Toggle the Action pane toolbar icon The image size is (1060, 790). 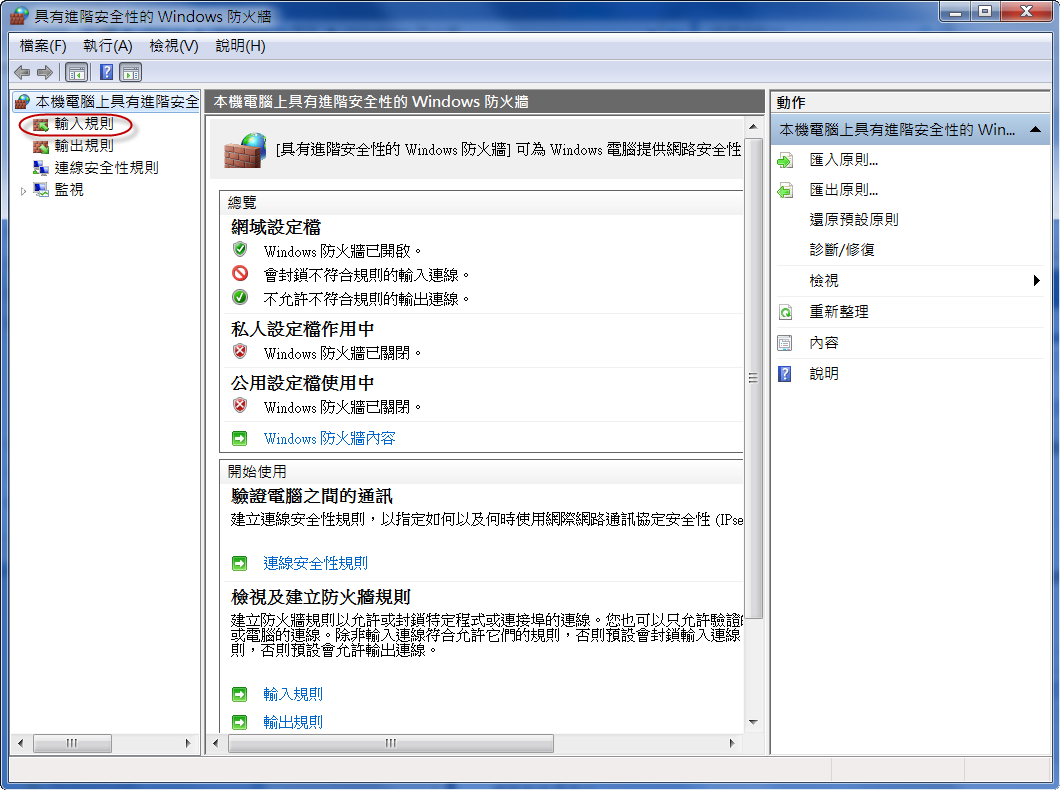click(x=130, y=72)
